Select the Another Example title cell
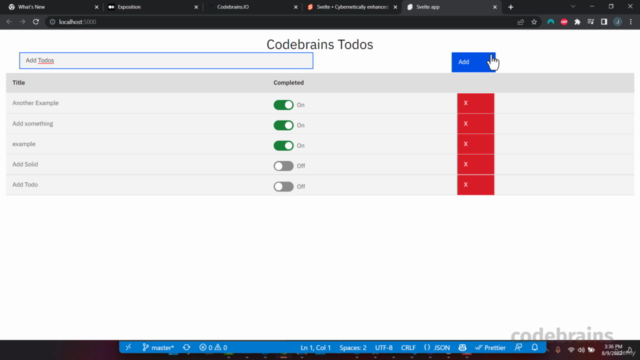Image resolution: width=640 pixels, height=360 pixels. pos(36,103)
